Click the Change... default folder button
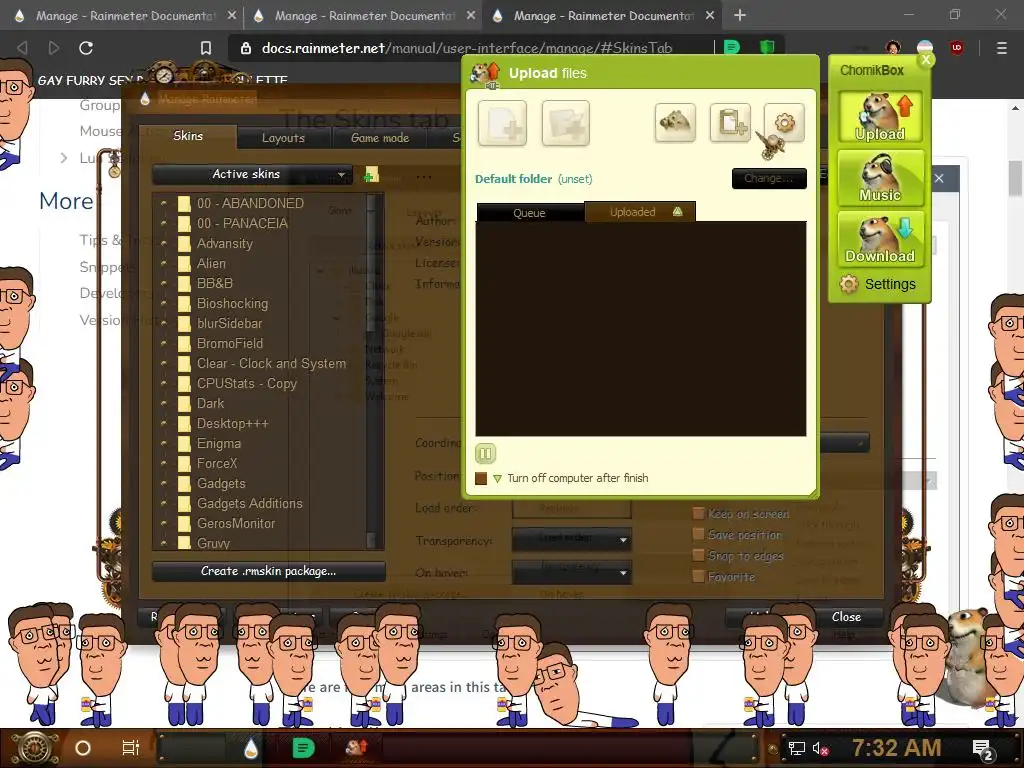Viewport: 1024px width, 768px height. [x=769, y=178]
